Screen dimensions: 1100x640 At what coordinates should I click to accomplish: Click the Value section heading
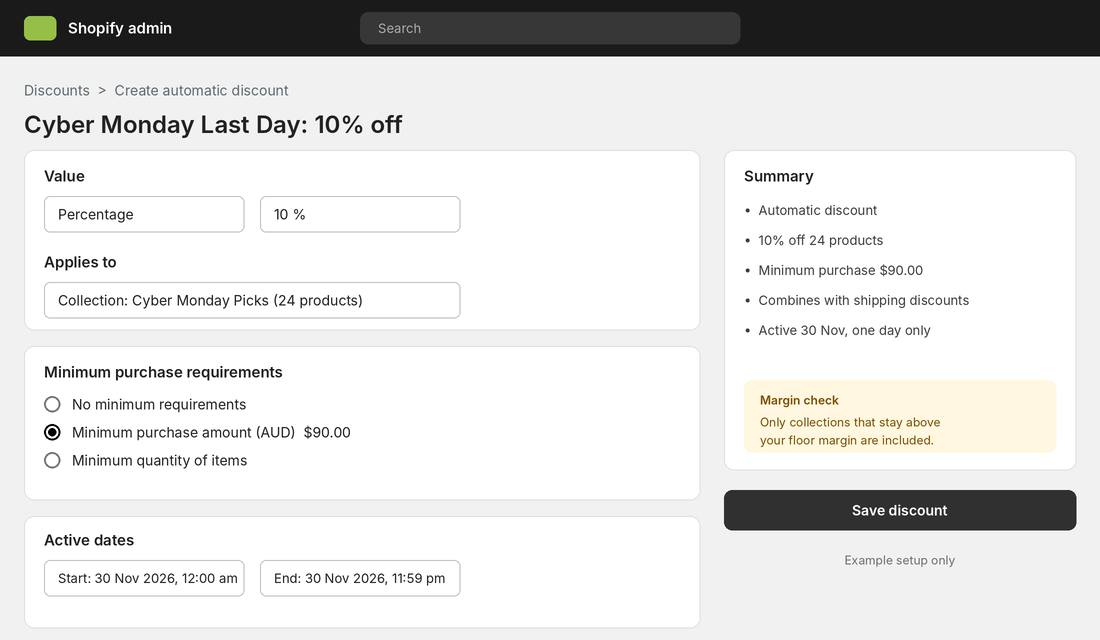click(x=65, y=176)
